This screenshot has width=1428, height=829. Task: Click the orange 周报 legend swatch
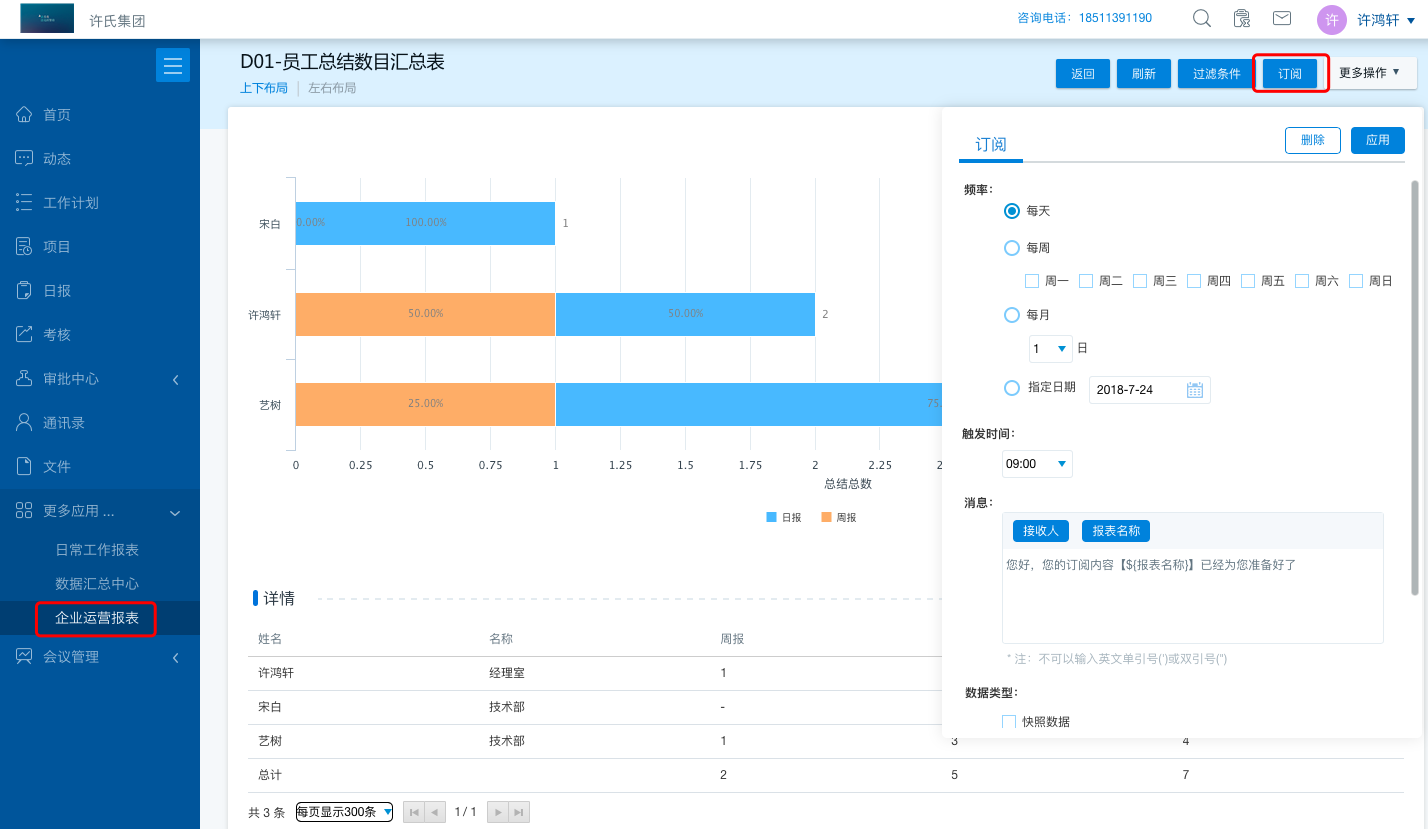point(826,517)
